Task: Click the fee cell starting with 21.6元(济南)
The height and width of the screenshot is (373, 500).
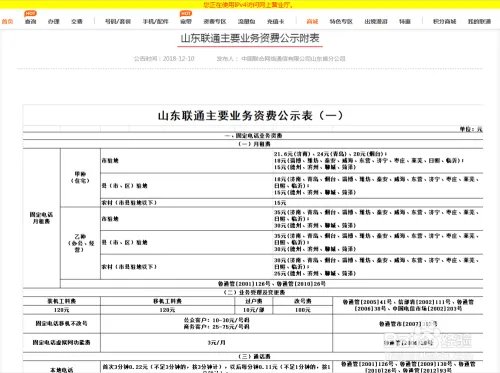Action: pyautogui.click(x=378, y=161)
